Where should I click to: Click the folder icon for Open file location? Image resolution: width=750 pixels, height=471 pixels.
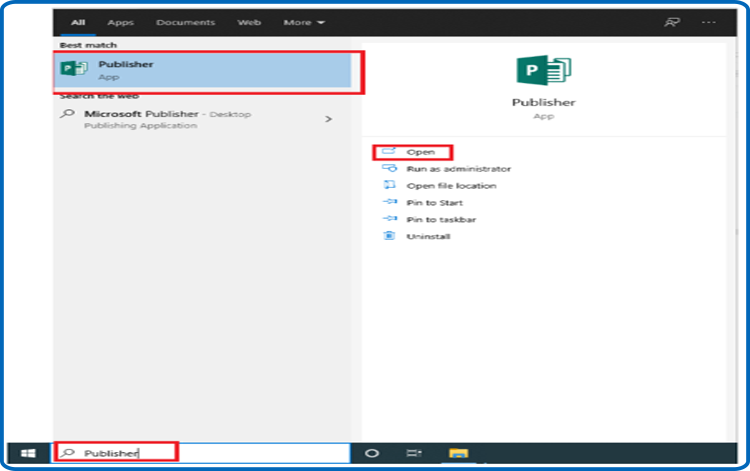[x=389, y=185]
